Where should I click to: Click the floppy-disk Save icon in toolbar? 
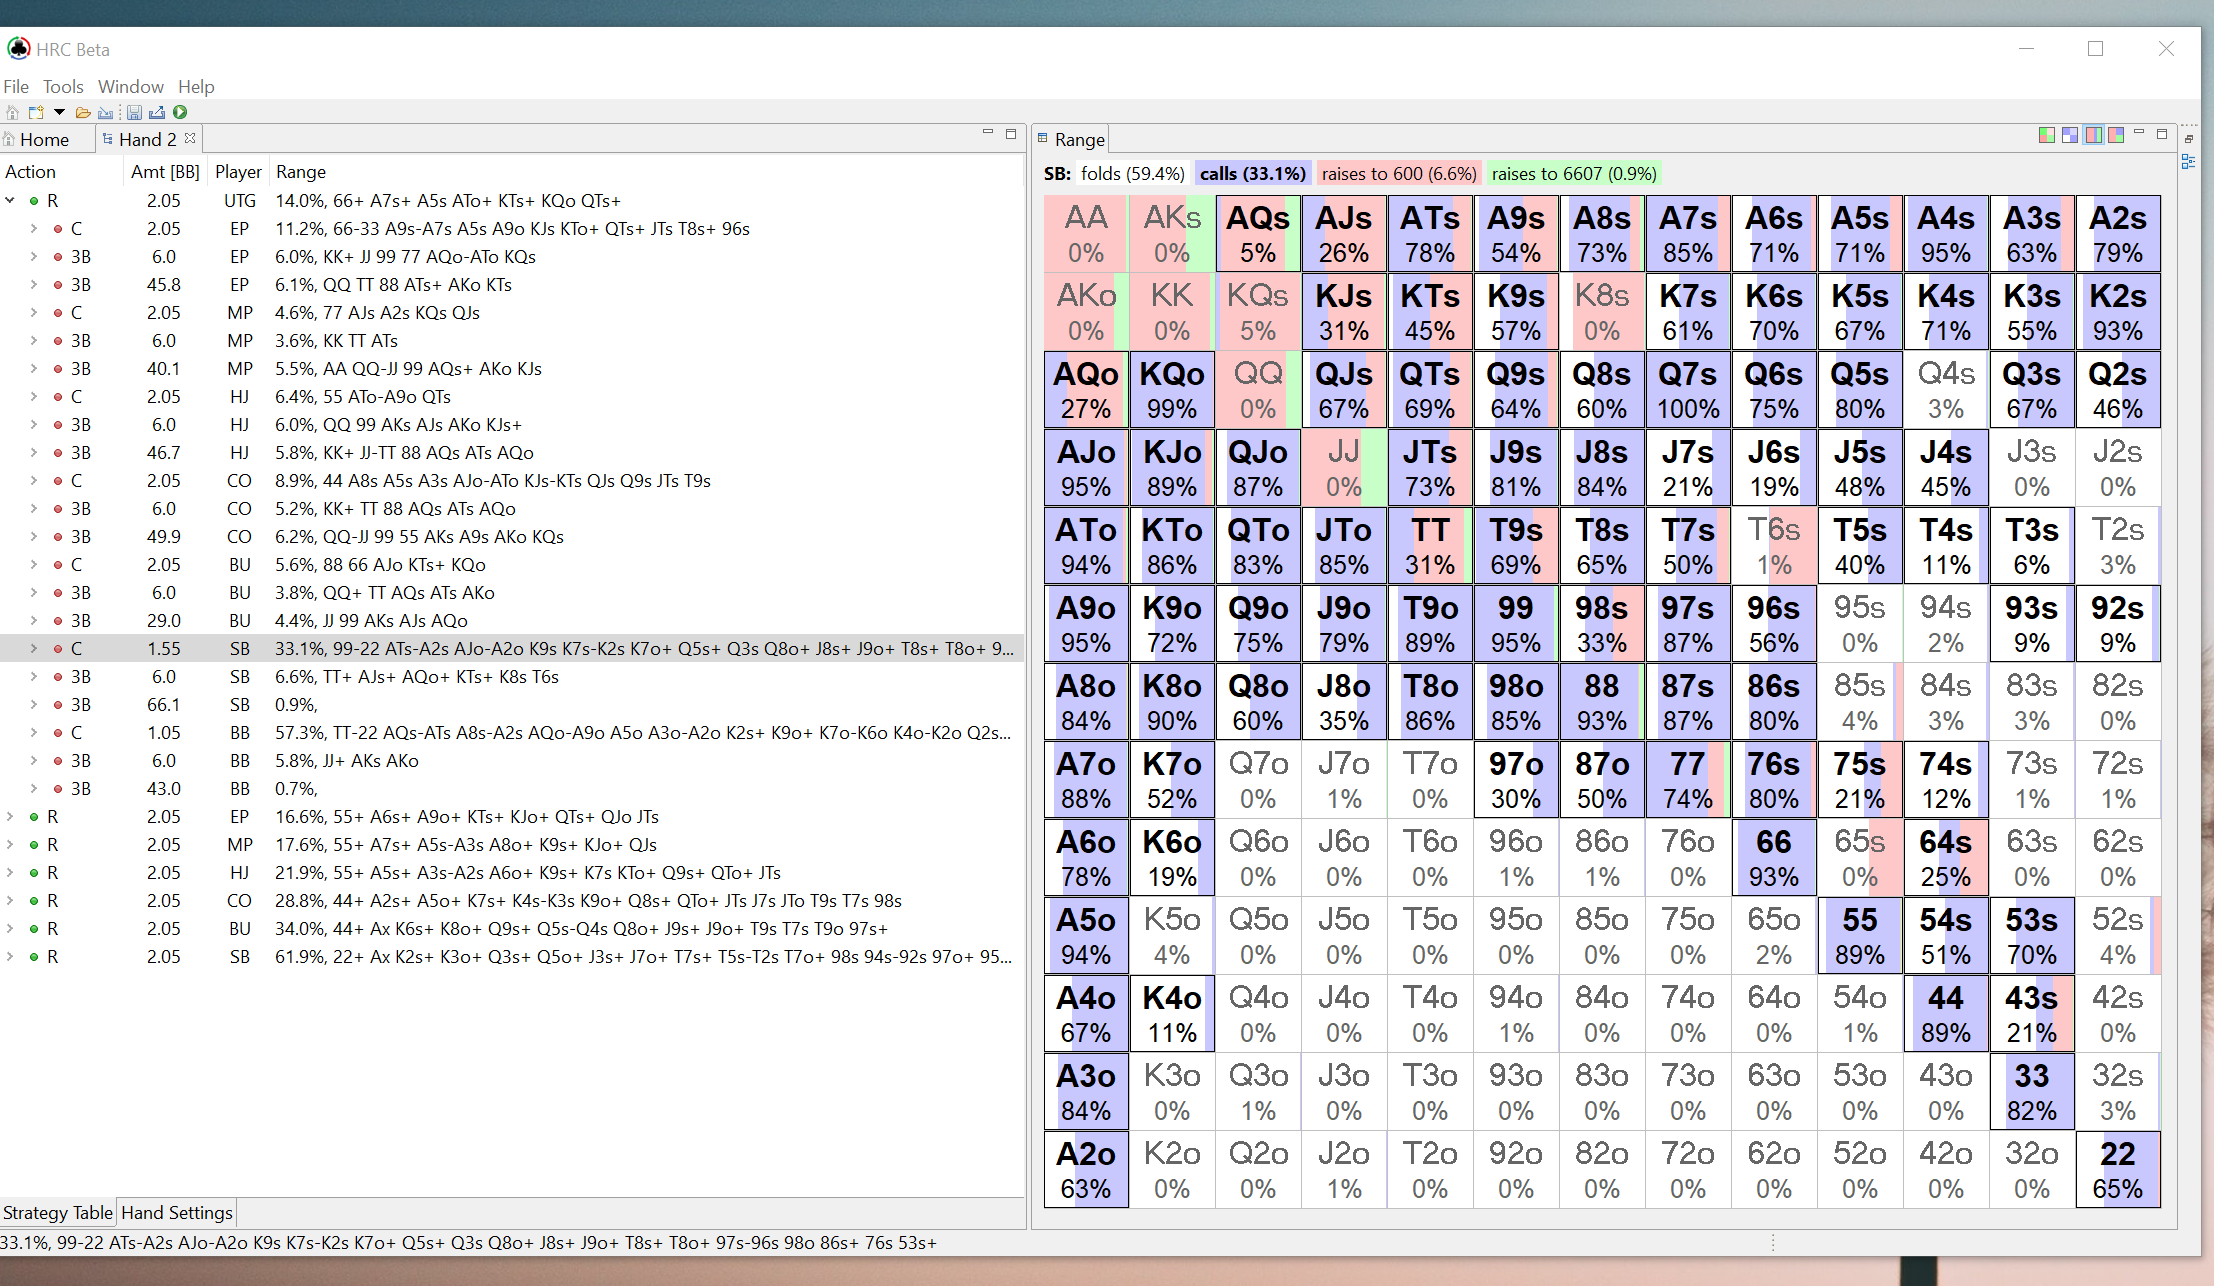pos(134,112)
